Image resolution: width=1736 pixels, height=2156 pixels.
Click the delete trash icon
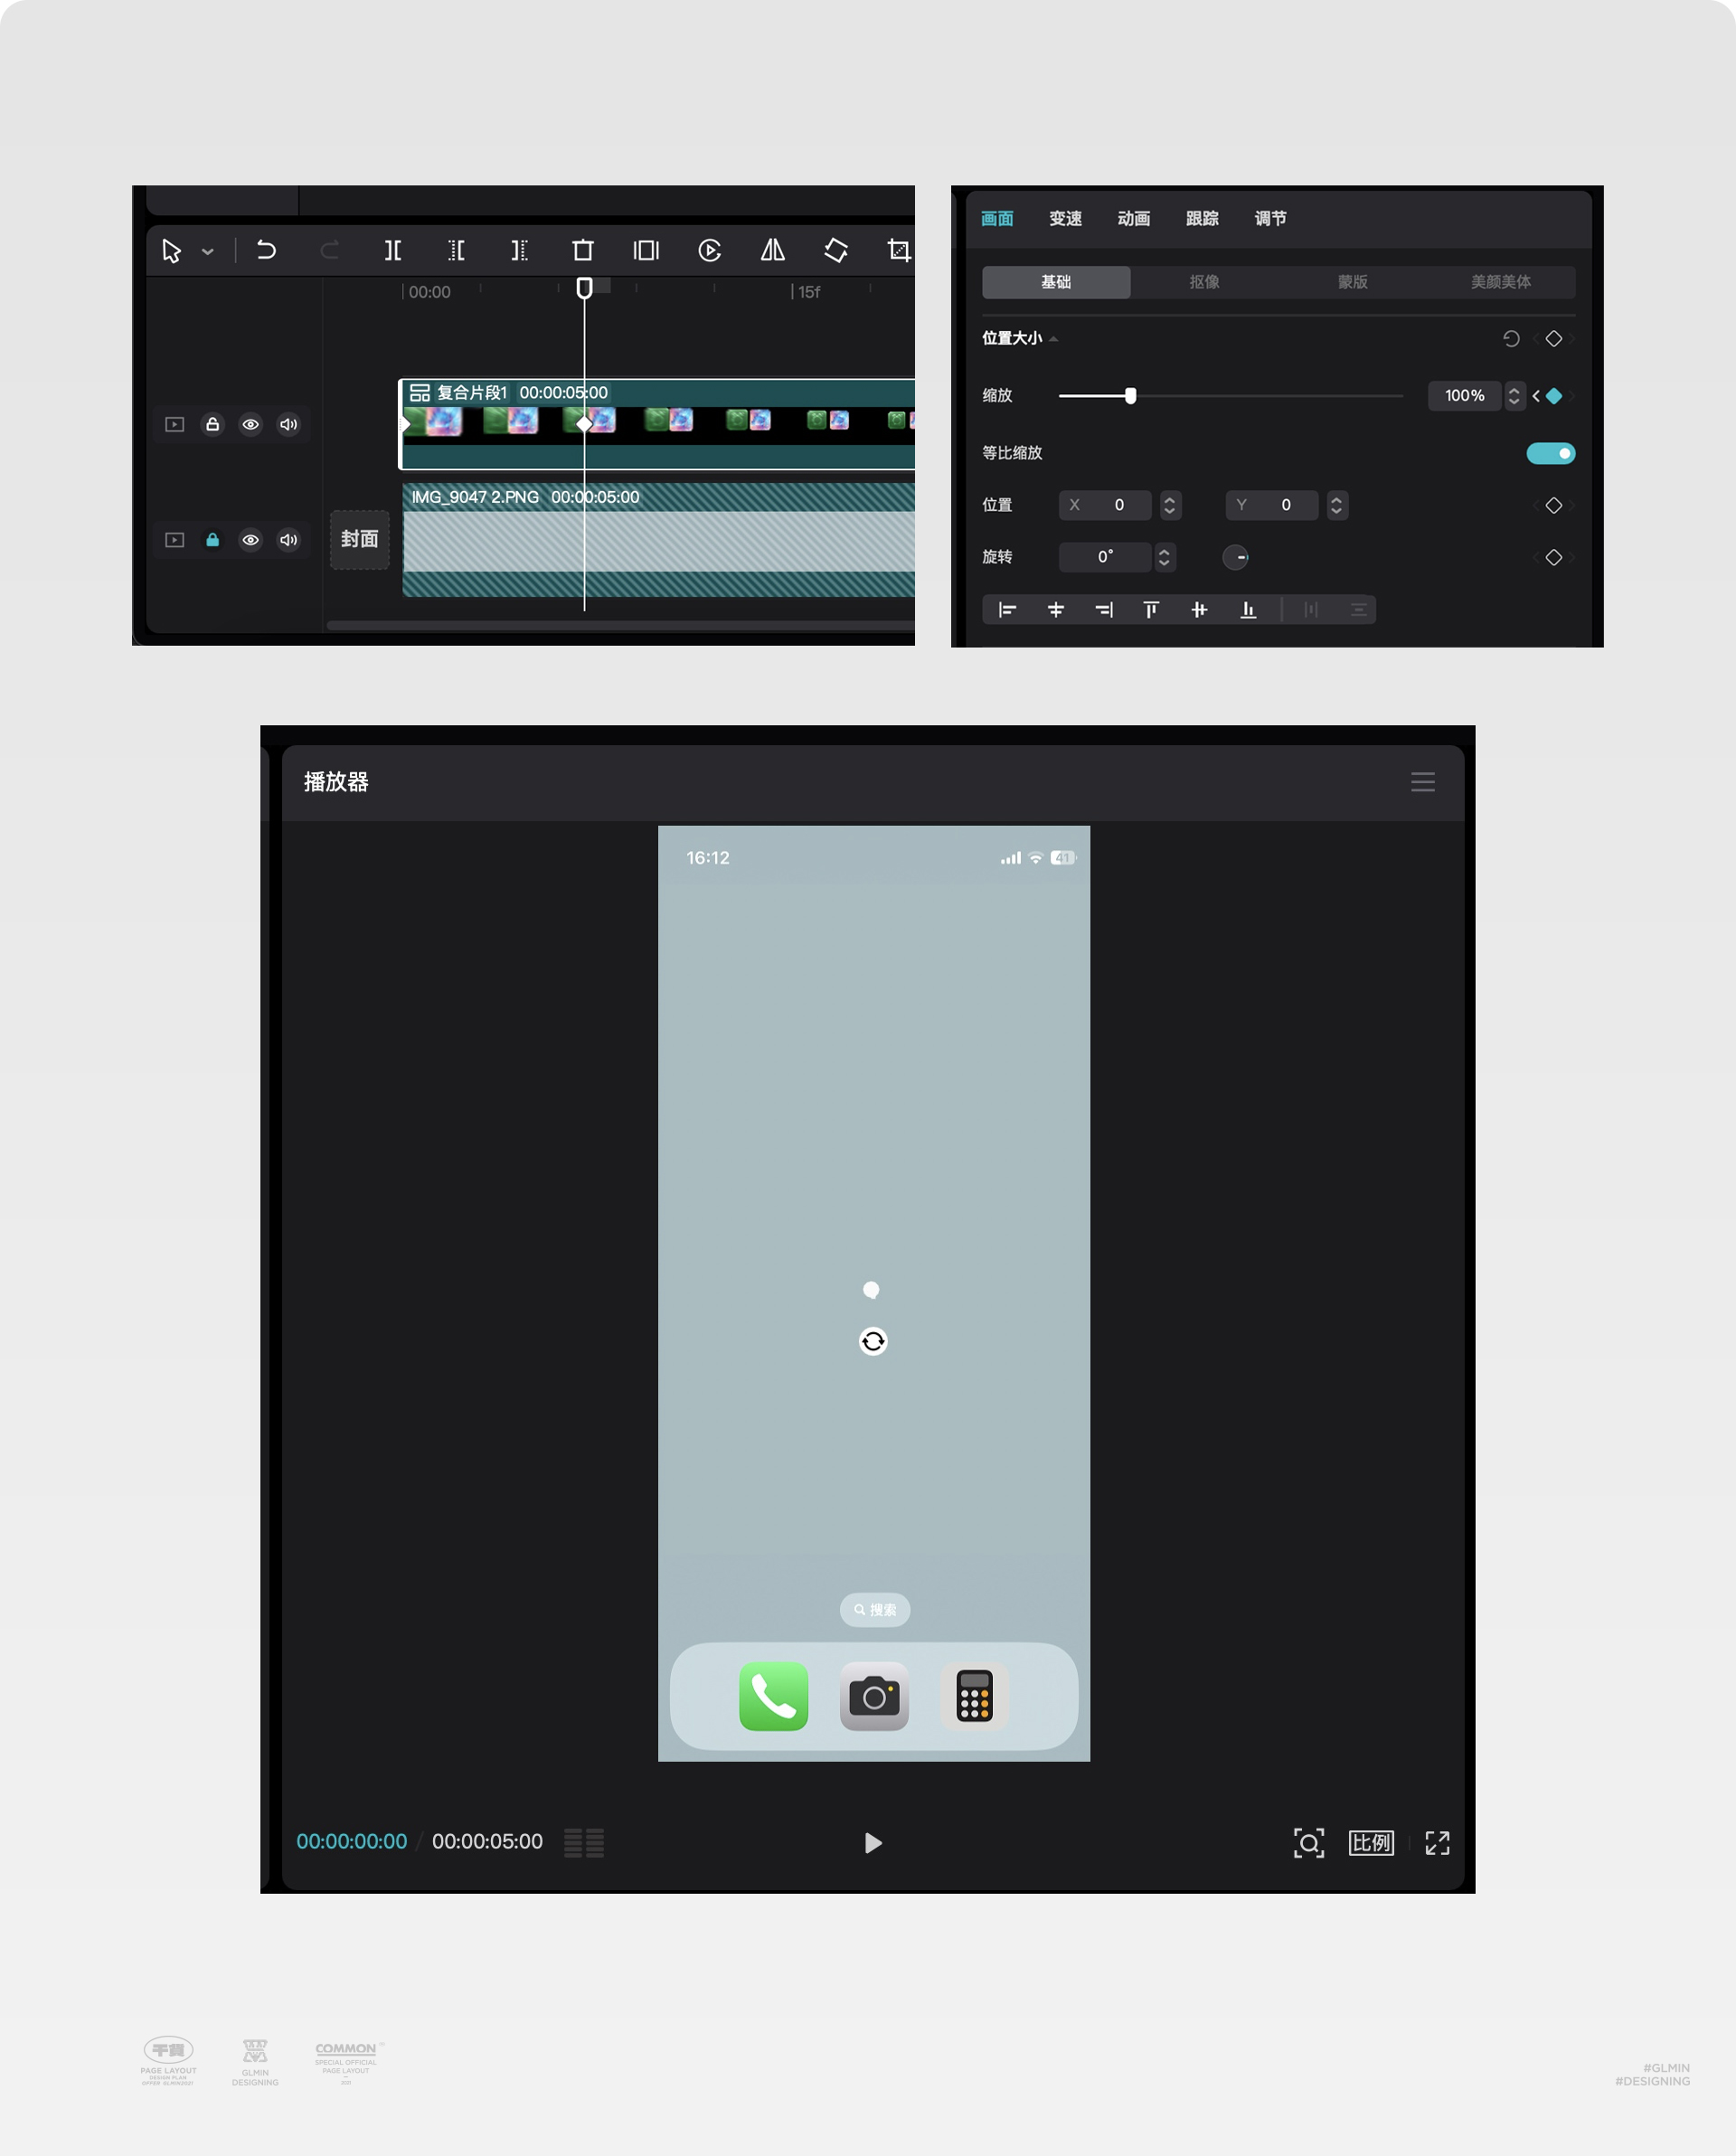(583, 250)
